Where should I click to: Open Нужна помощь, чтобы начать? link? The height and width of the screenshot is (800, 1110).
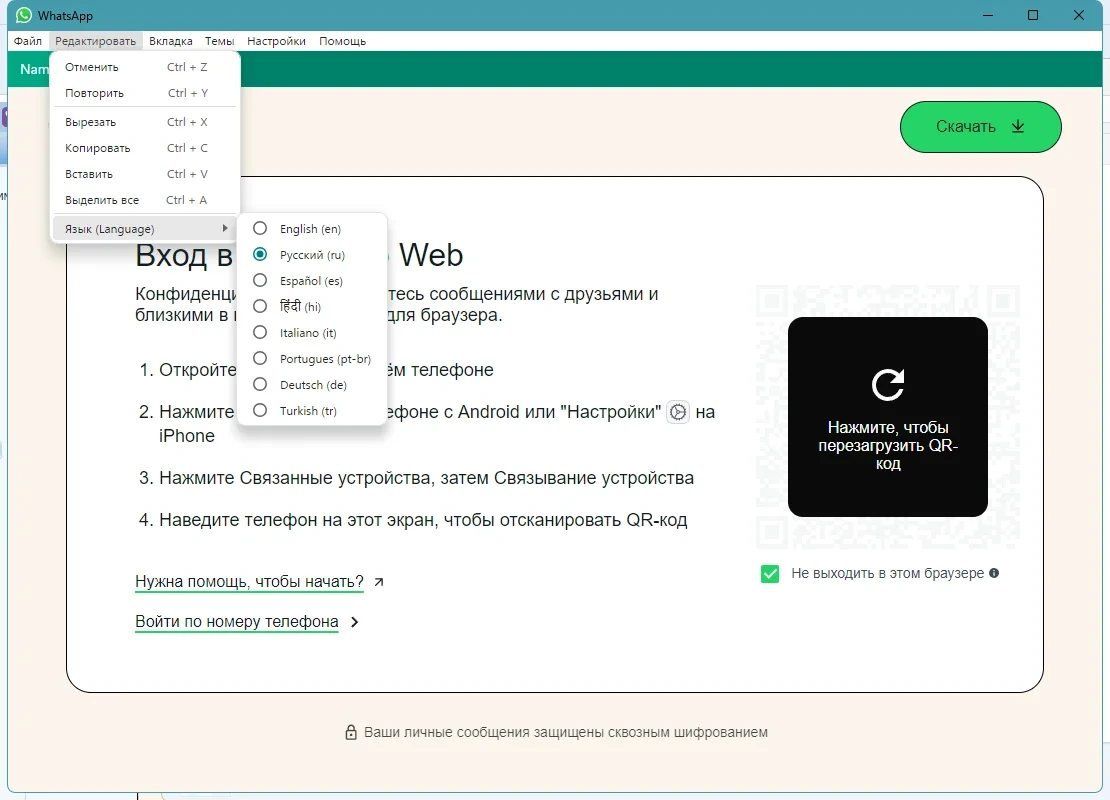[249, 582]
